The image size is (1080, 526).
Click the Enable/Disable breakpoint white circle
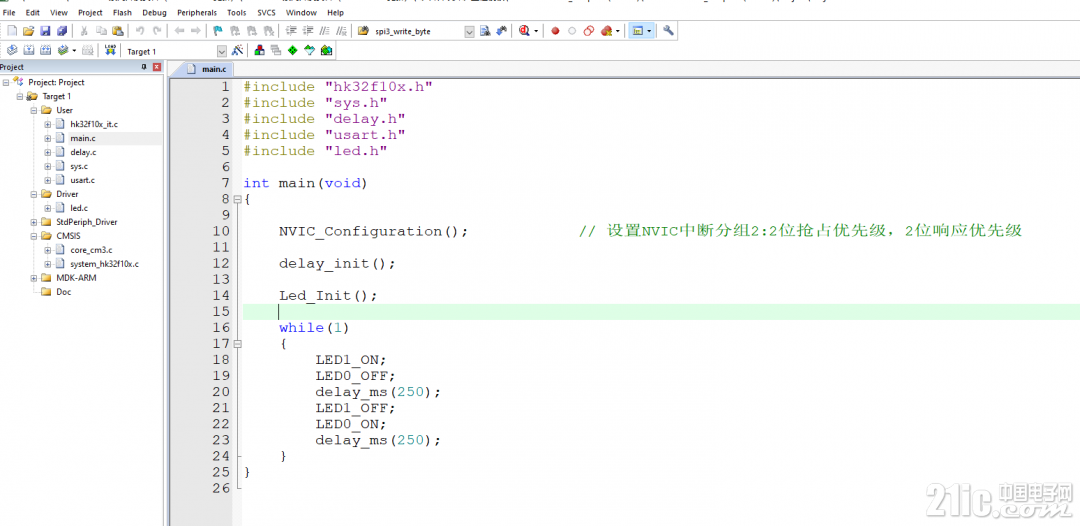(572, 31)
